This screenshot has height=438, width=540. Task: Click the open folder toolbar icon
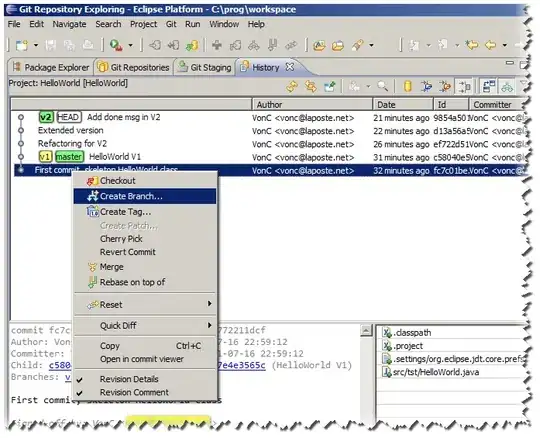tap(338, 45)
